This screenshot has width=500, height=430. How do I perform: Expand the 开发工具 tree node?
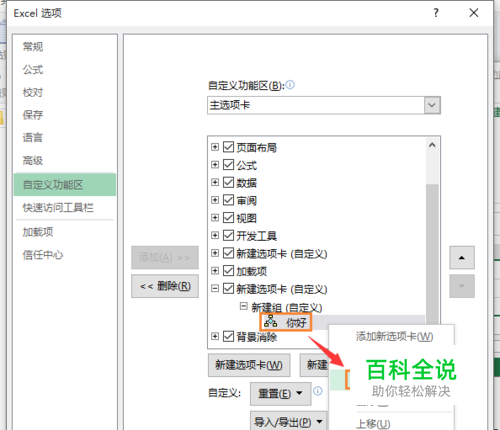(215, 235)
